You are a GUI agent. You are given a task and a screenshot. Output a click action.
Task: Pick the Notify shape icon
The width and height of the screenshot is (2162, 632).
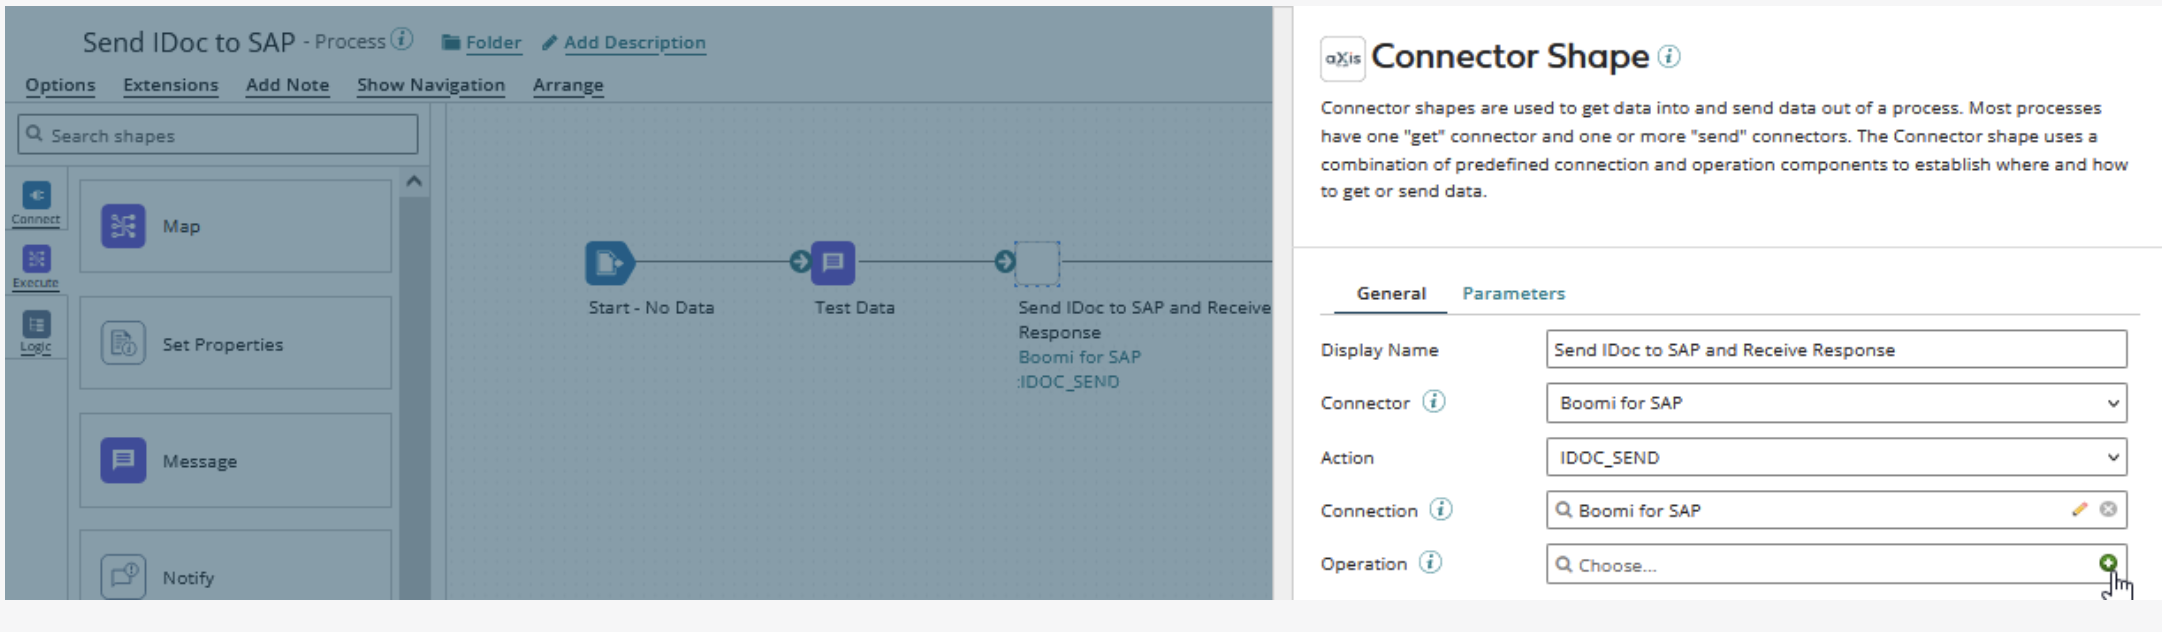pos(123,577)
